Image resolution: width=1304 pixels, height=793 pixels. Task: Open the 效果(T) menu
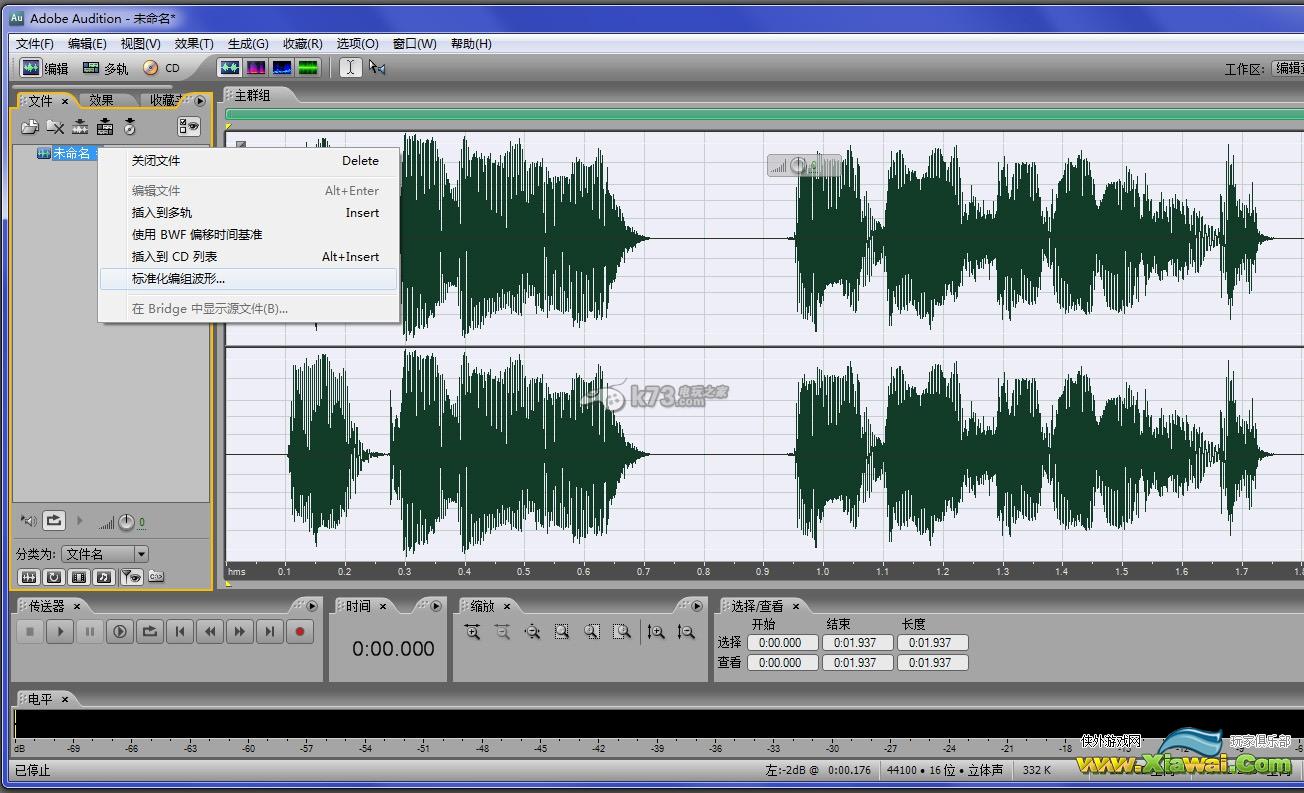point(194,44)
